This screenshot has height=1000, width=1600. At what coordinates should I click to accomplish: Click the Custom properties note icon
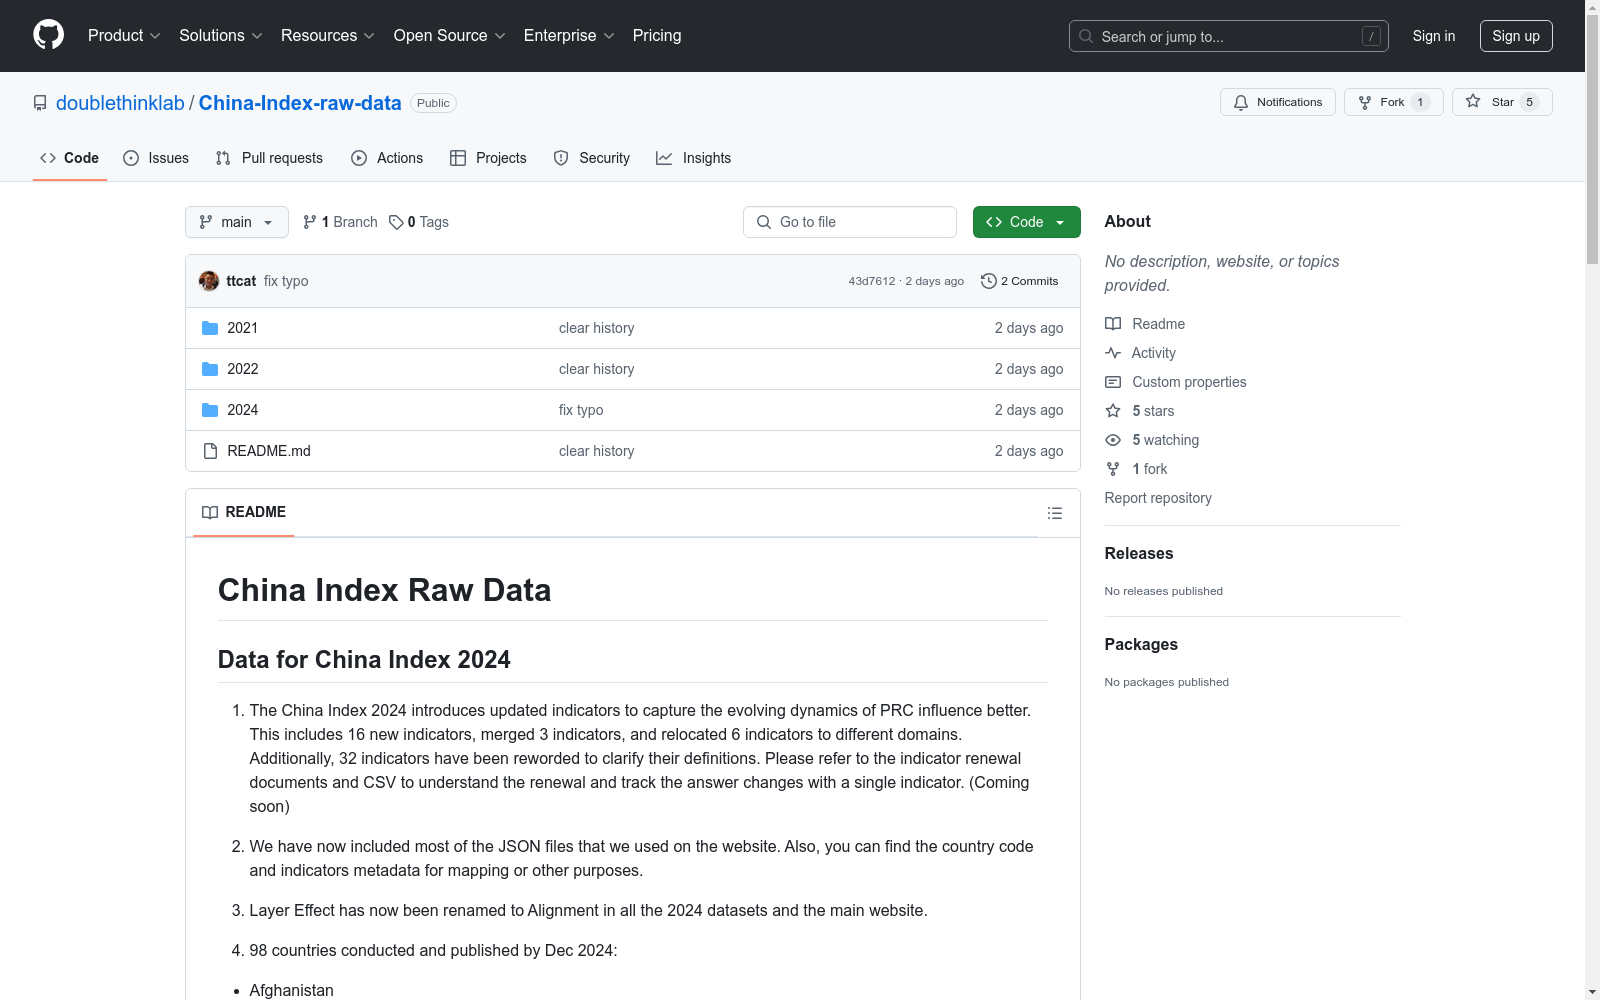[1113, 382]
